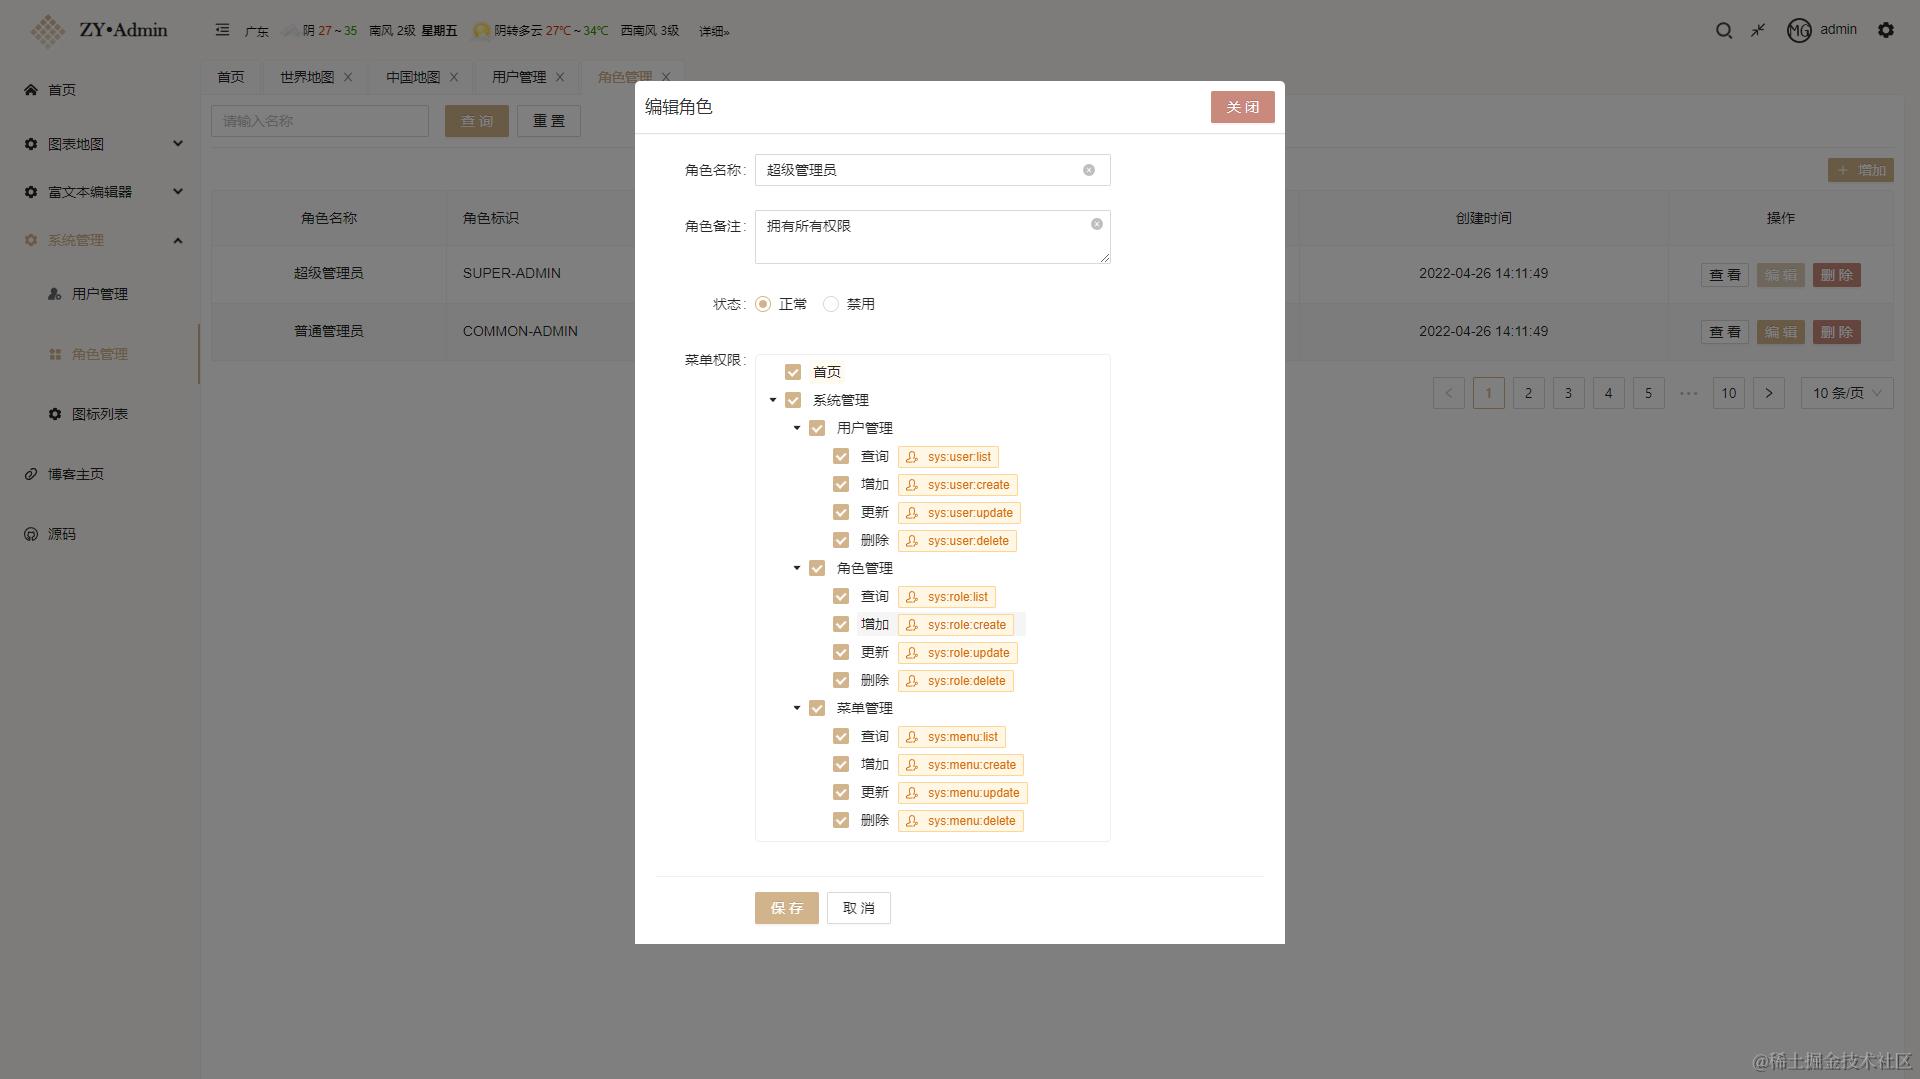This screenshot has width=1920, height=1079.
Task: Click the 保存 button to save role
Action: [x=786, y=908]
